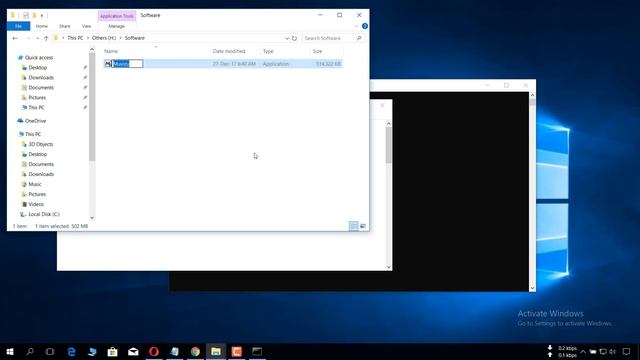Open pinned Pictures under Quick access
The height and width of the screenshot is (360, 640).
tap(37, 98)
